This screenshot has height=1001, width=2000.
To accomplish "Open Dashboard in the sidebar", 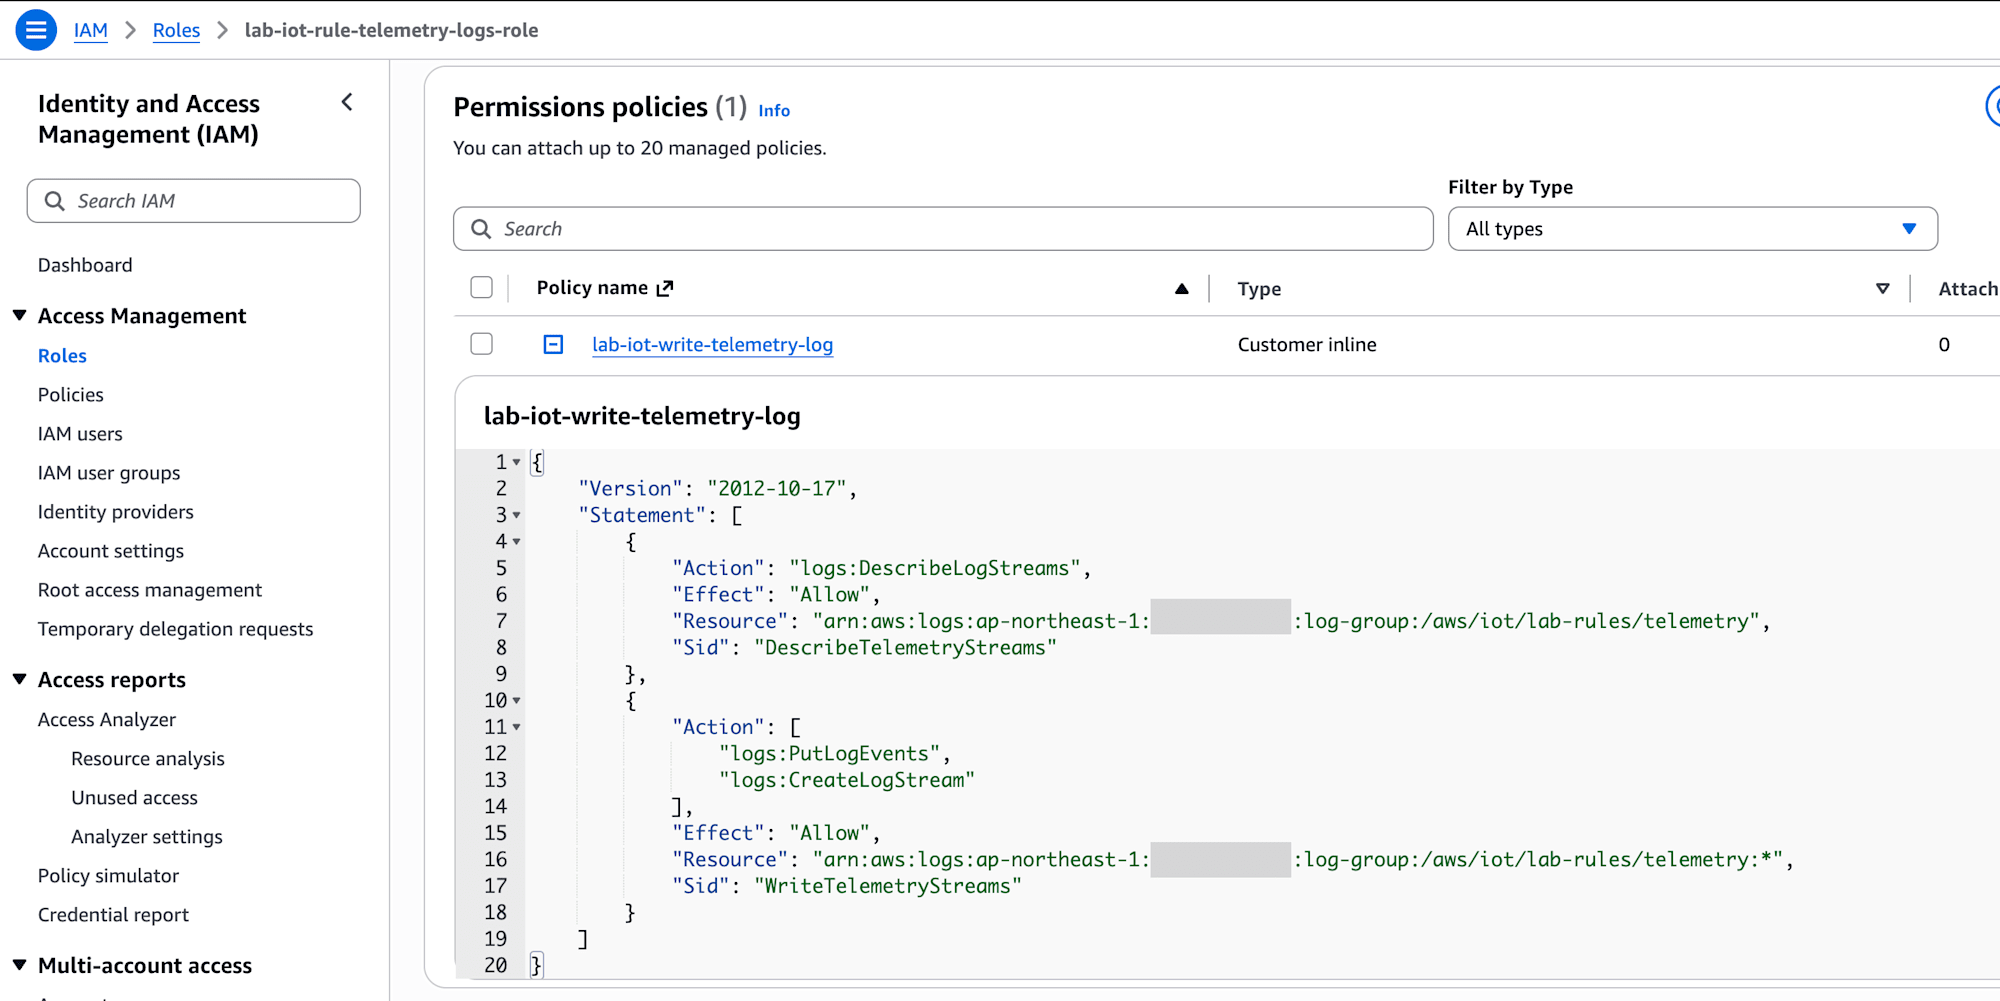I will (x=85, y=265).
